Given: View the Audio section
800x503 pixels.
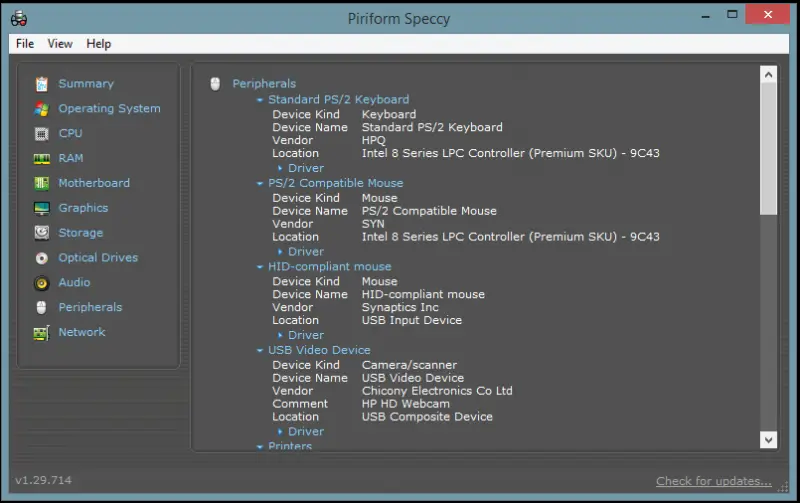Looking at the screenshot, I should click(74, 282).
